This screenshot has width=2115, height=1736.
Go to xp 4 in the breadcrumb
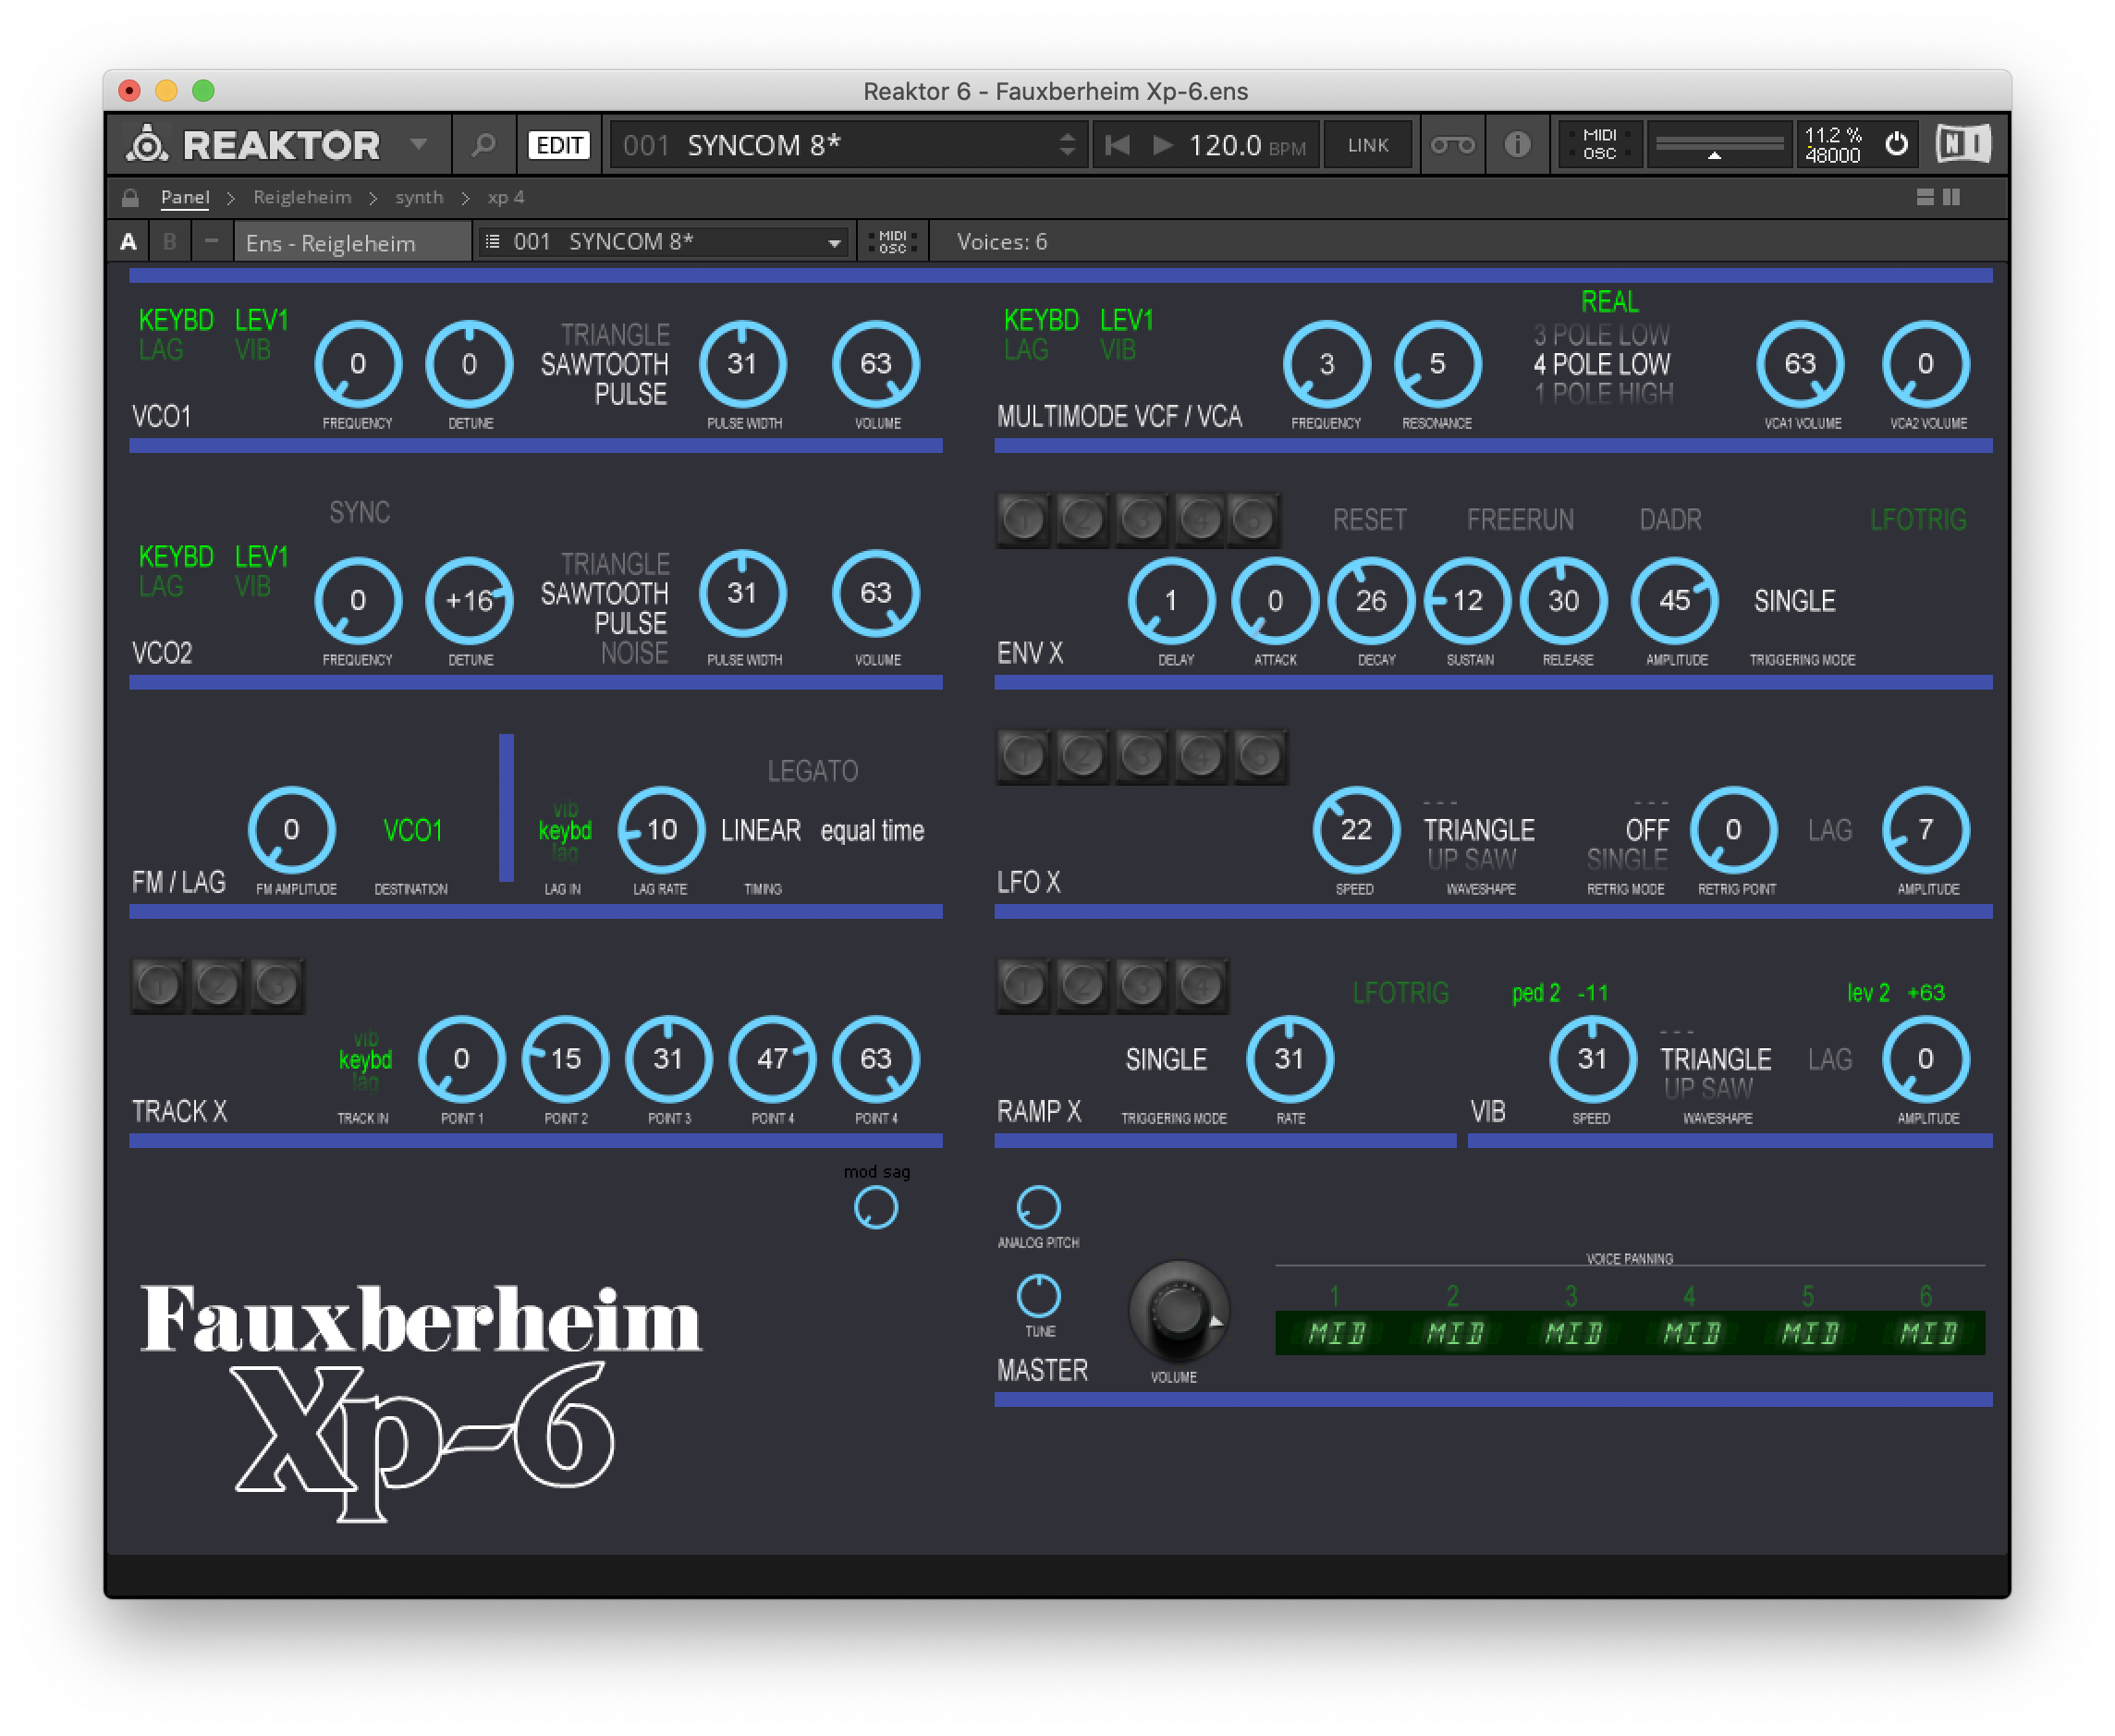(506, 197)
